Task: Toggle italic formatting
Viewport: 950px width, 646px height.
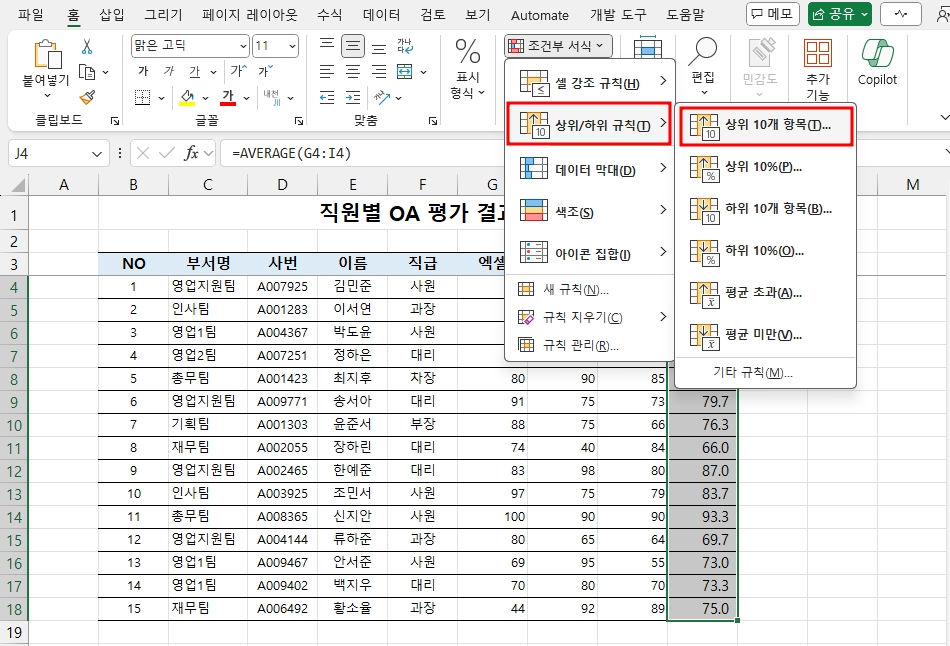Action: 168,72
